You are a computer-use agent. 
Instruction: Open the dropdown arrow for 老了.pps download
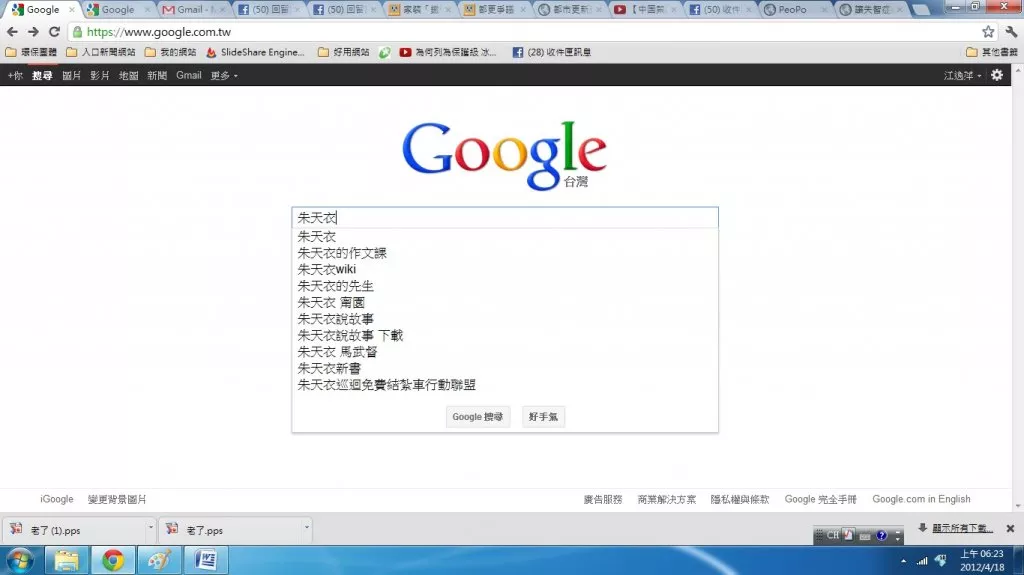click(x=306, y=527)
